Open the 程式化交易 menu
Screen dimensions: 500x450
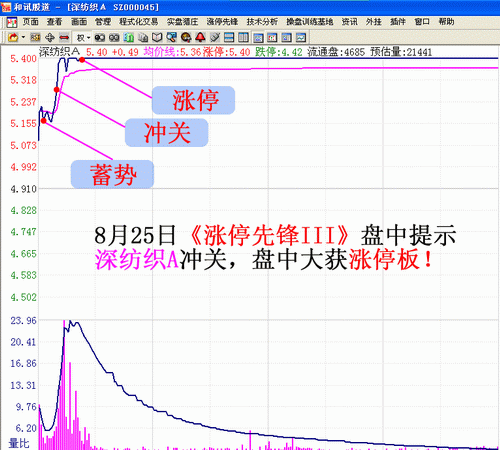pos(139,22)
